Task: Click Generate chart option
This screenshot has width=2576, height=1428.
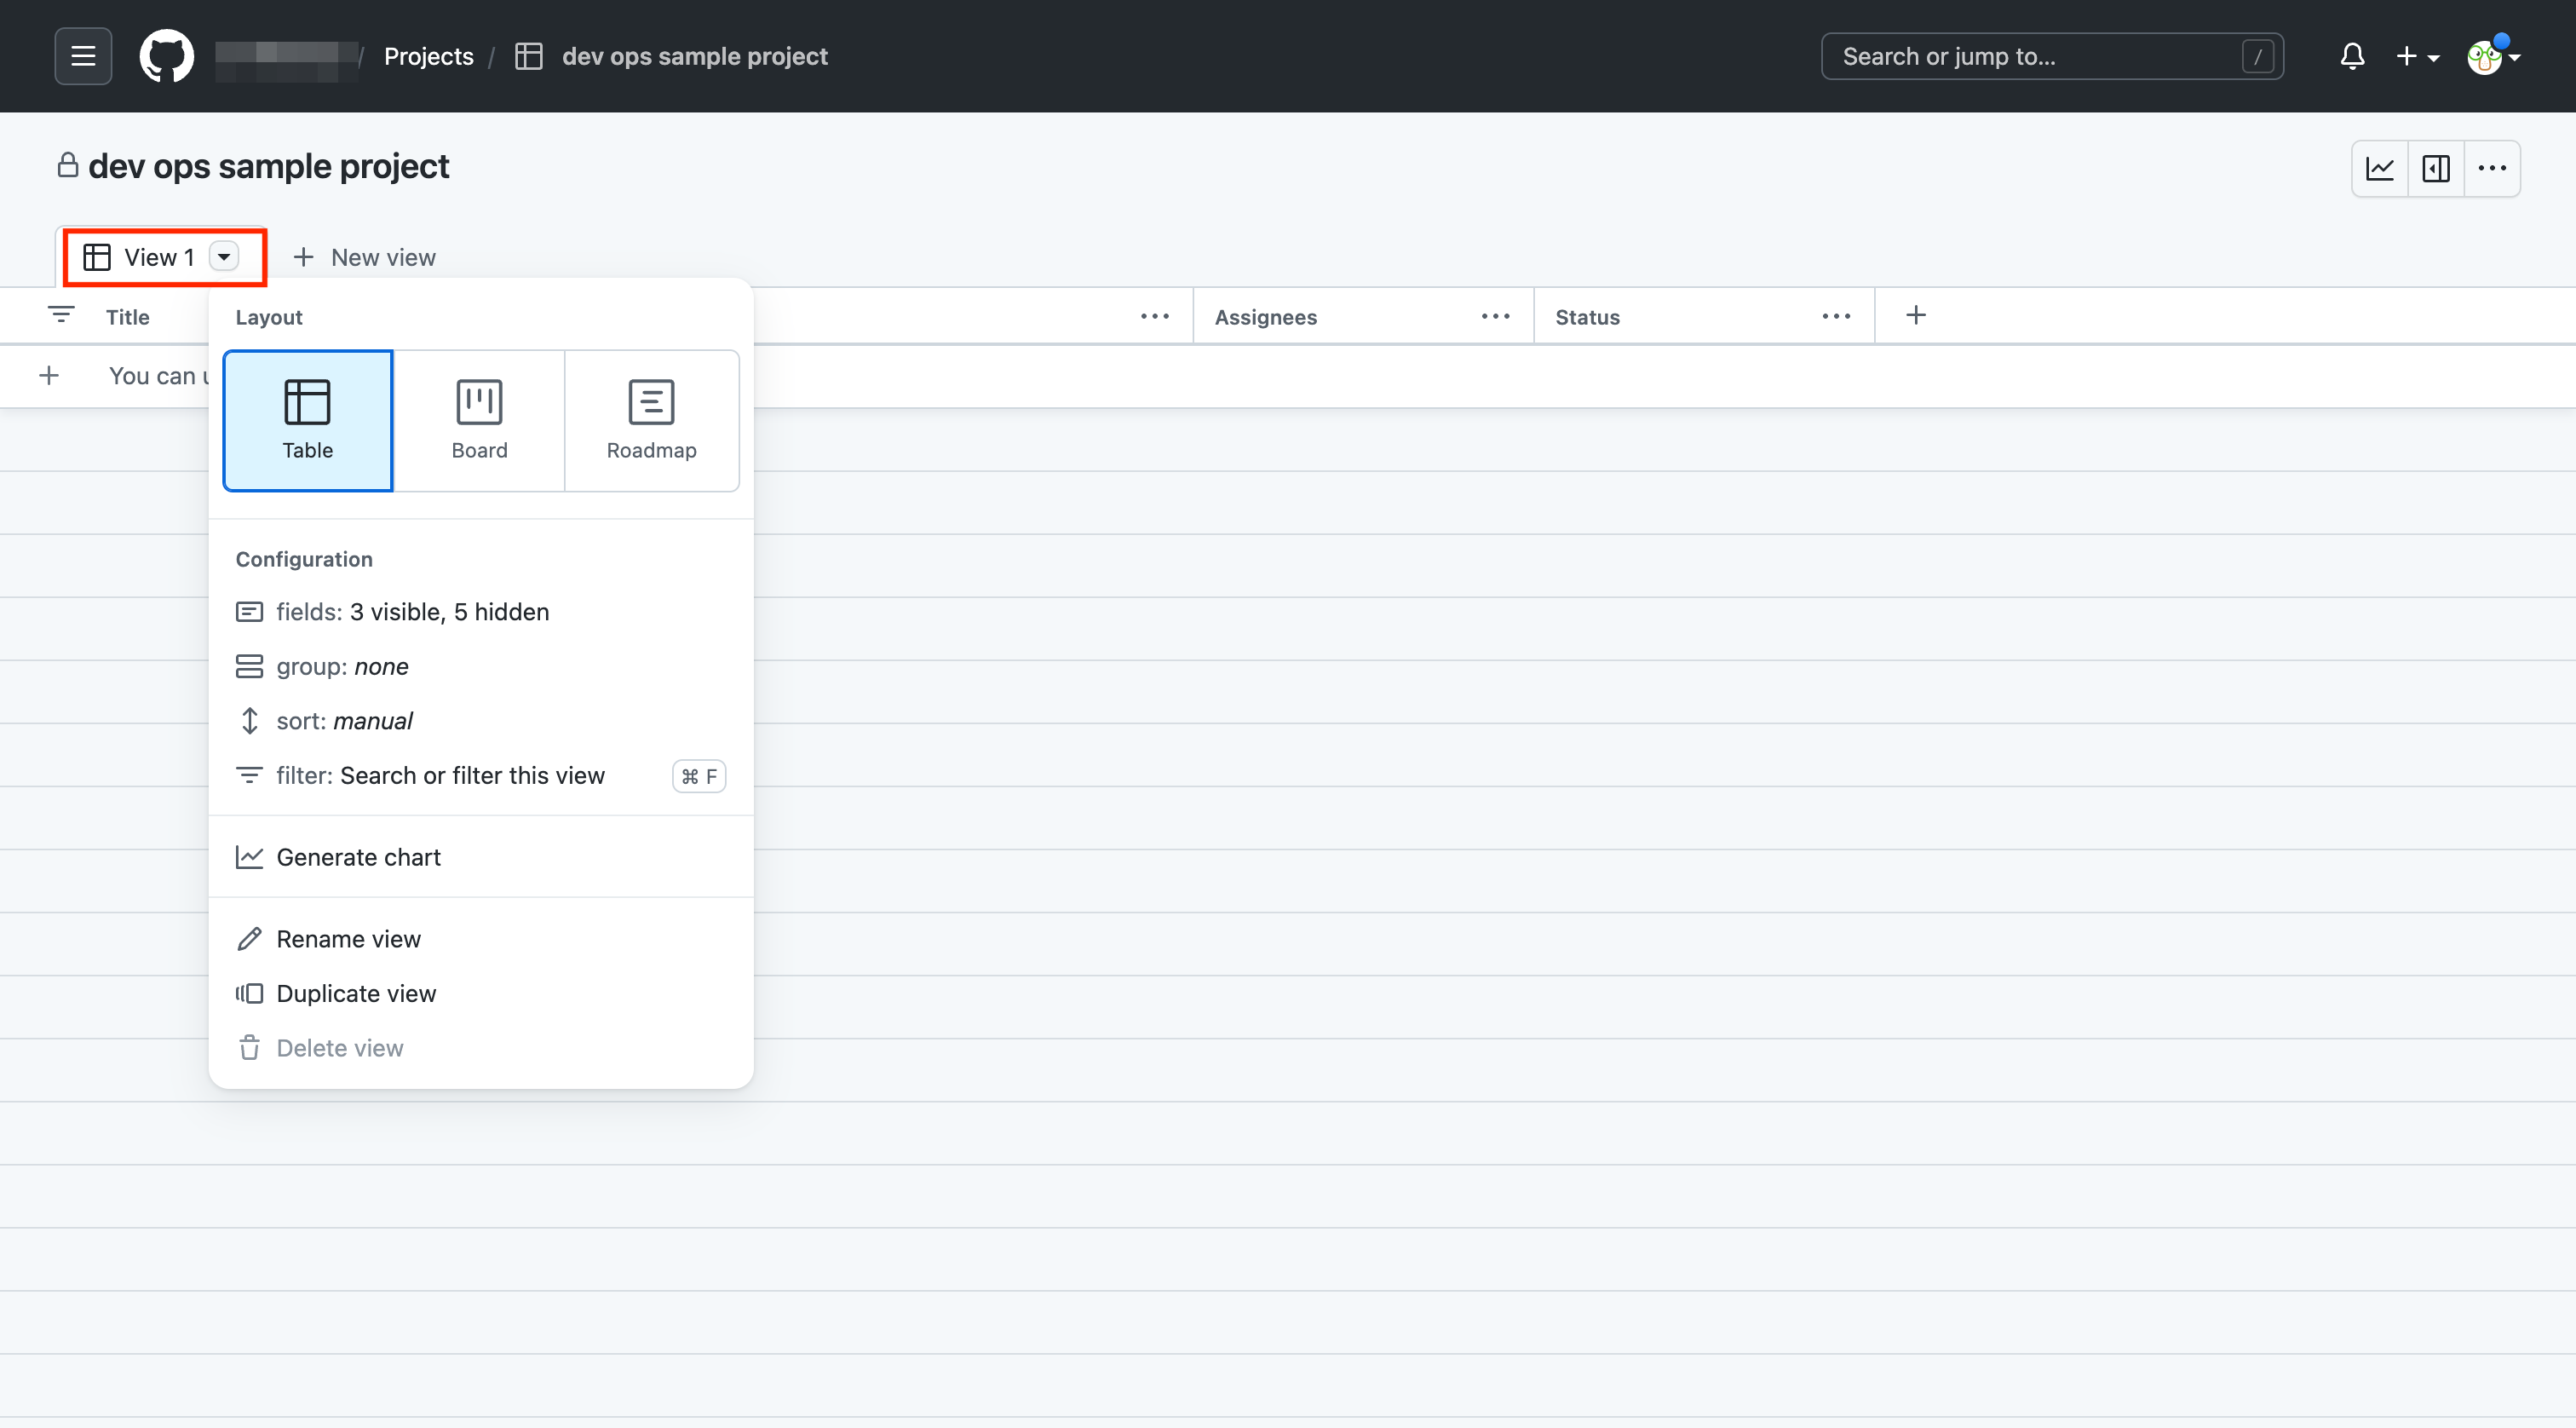Action: 358,857
